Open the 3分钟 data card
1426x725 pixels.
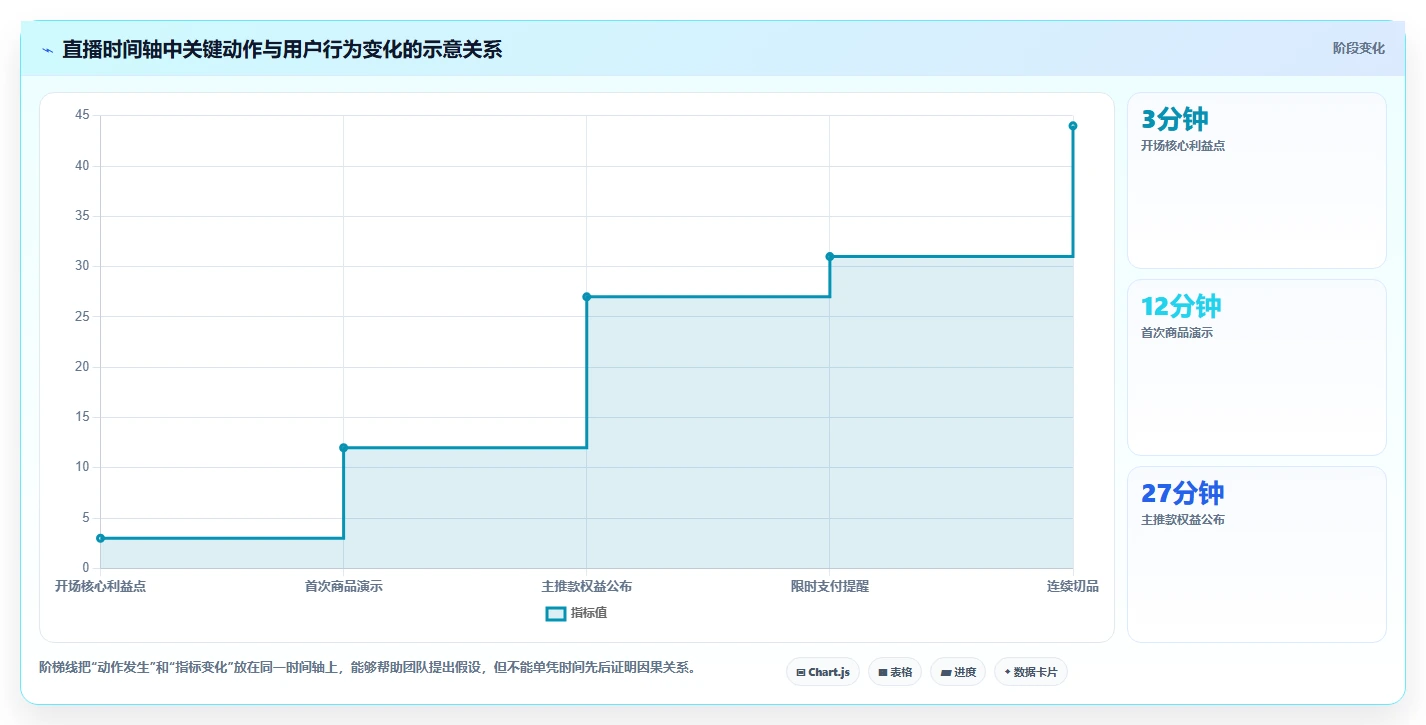(x=1257, y=180)
